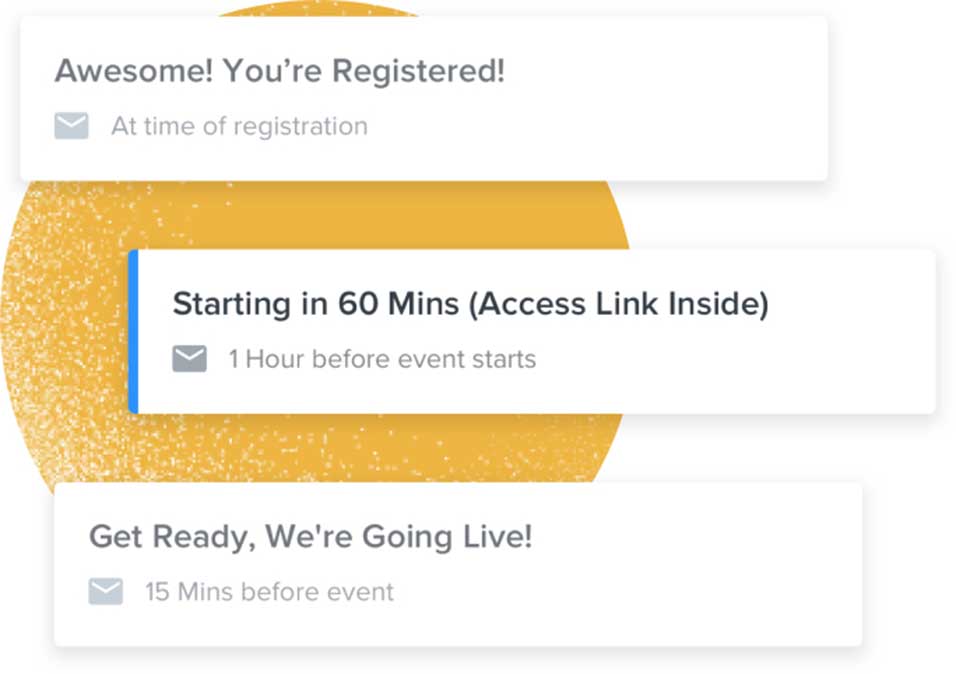Select the Starting in 60 Mins email title
Image resolution: width=956 pixels, height=674 pixels.
471,304
